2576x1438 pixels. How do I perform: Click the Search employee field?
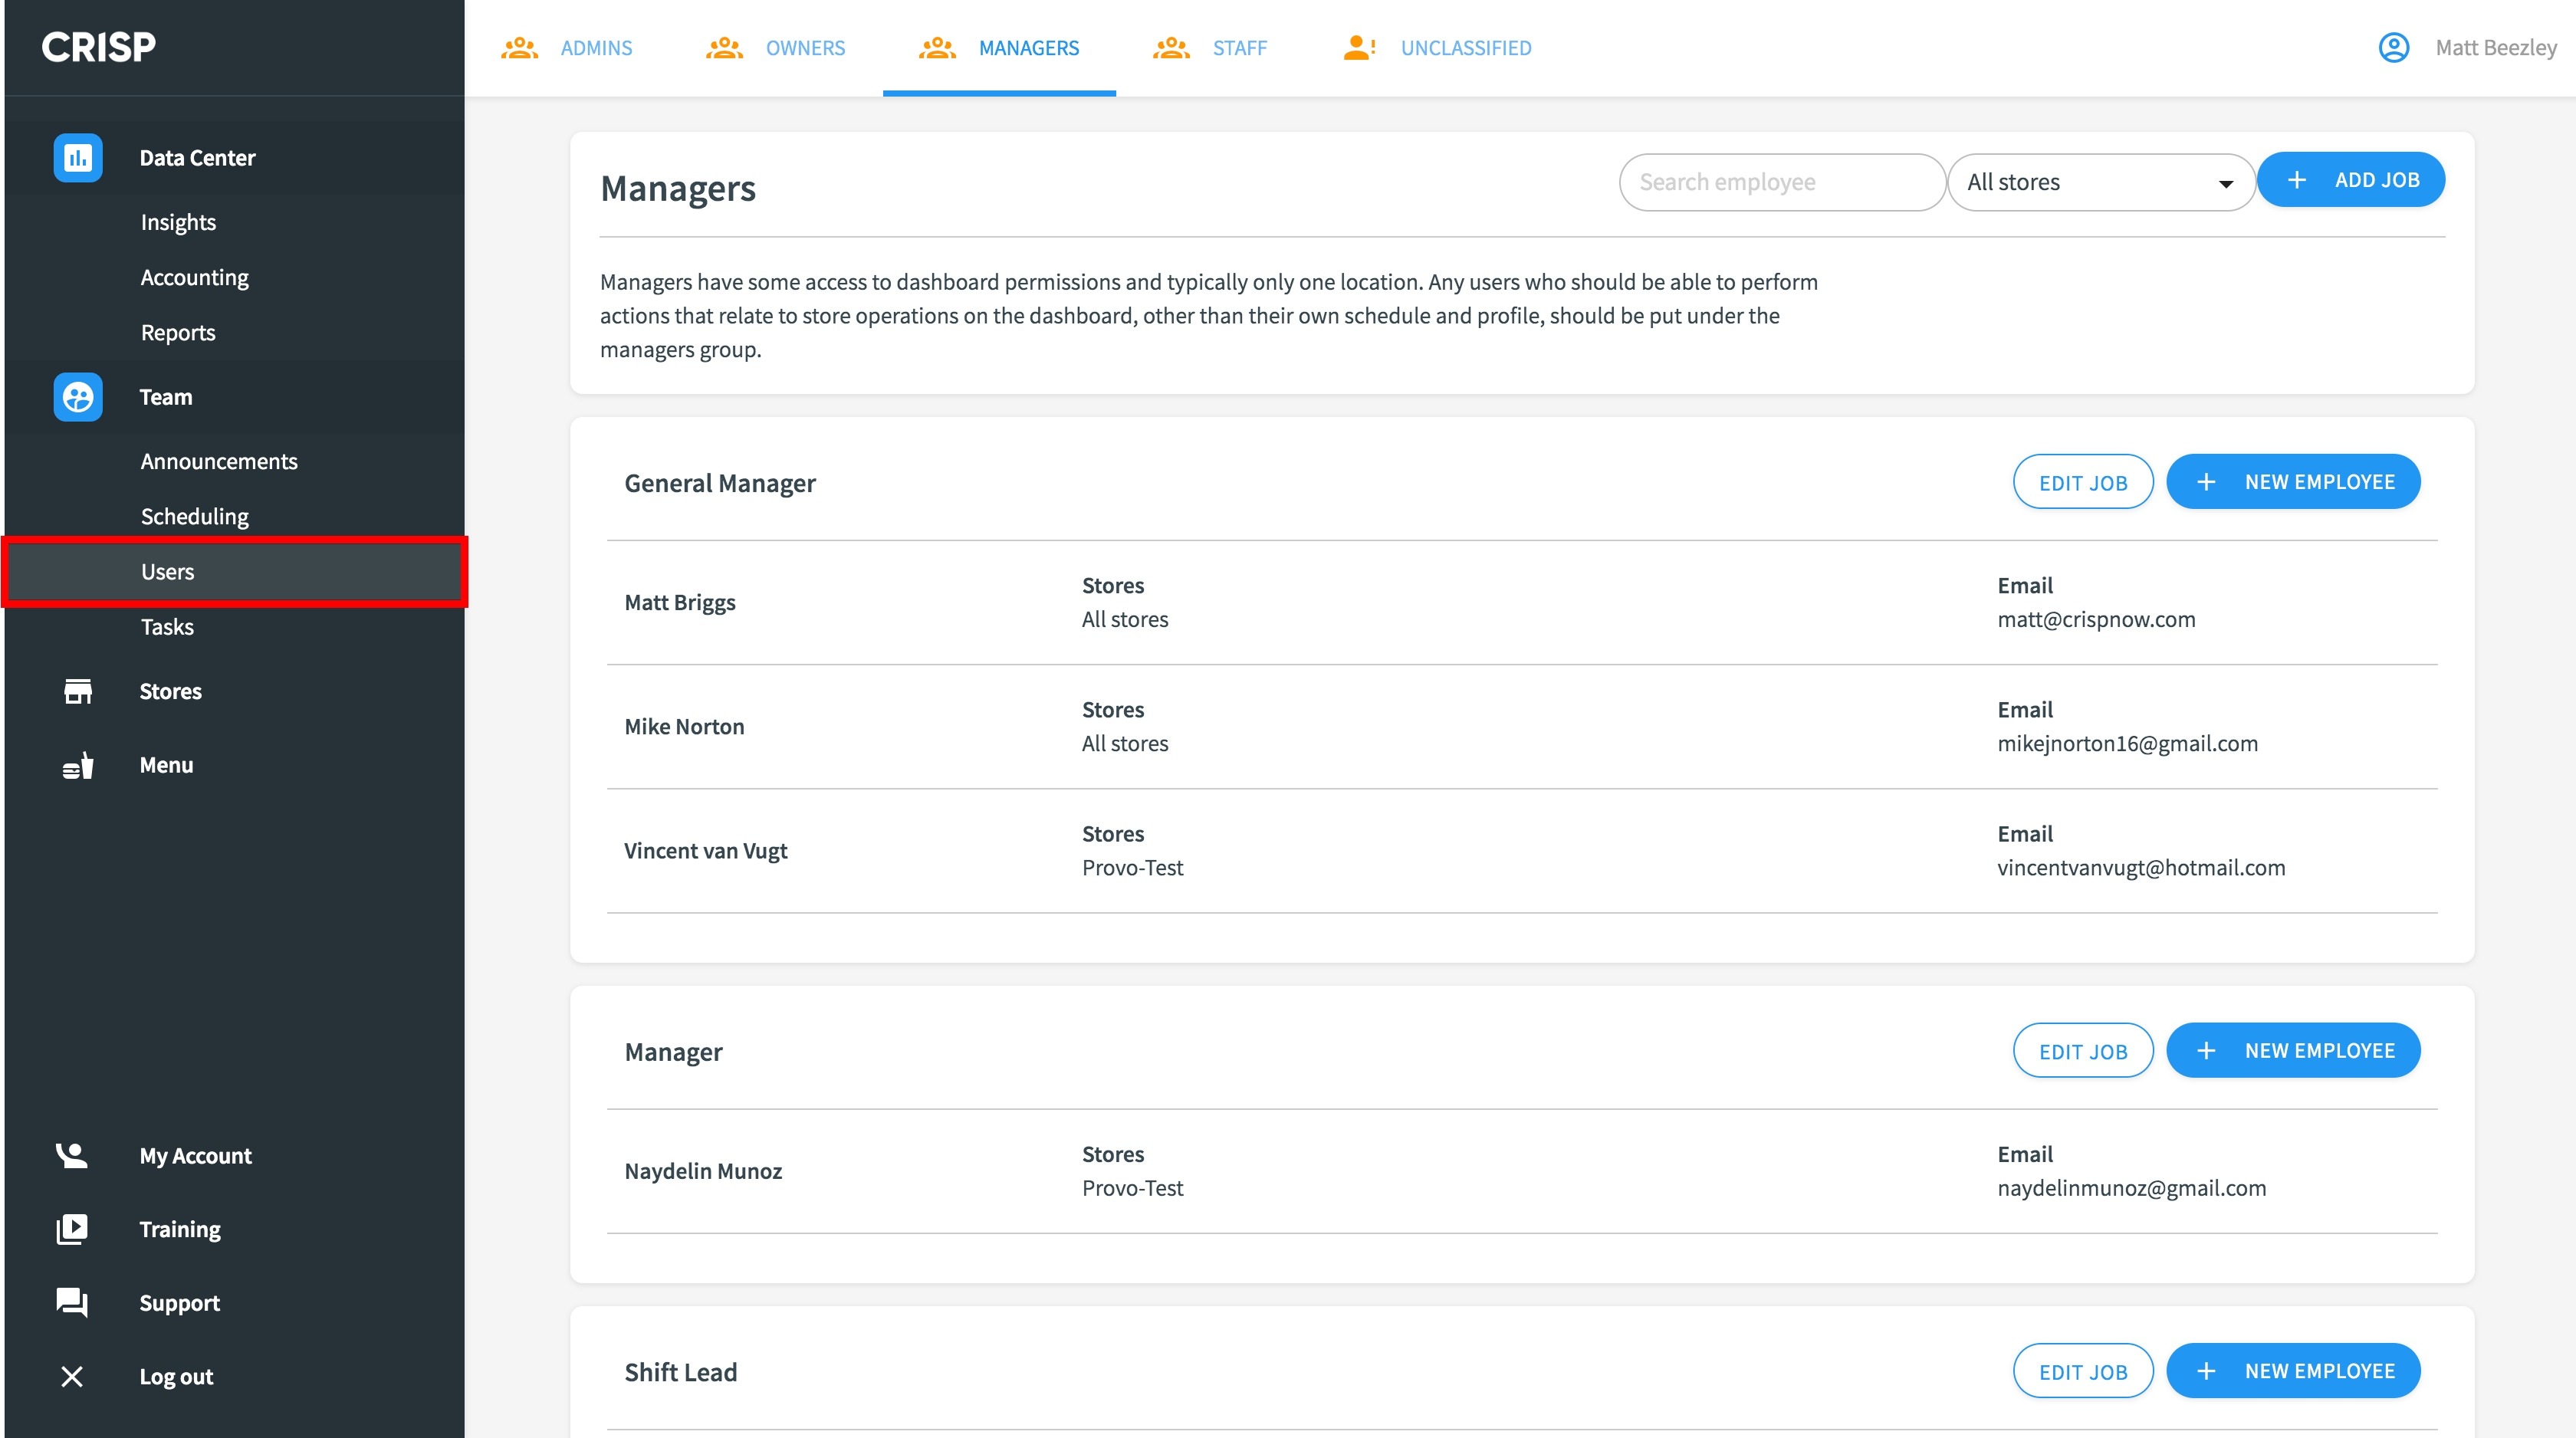click(x=1780, y=182)
